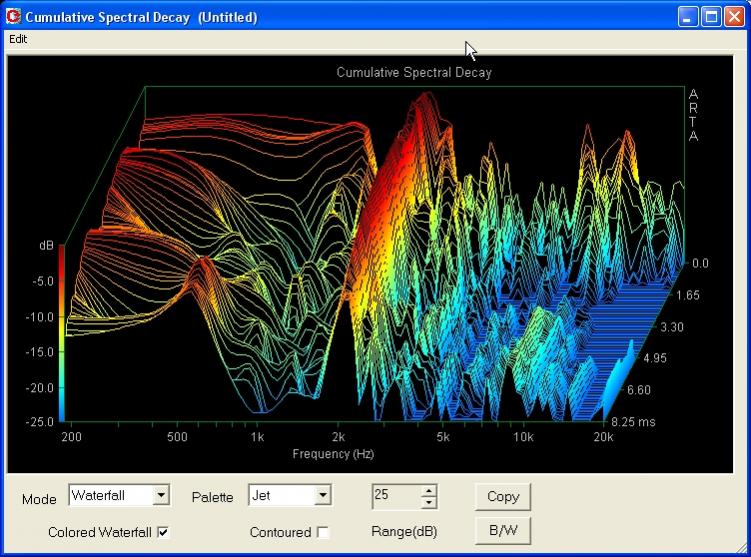Viewport: 751px width, 557px height.
Task: Click the vertical ARTA label on the plot
Action: point(693,115)
